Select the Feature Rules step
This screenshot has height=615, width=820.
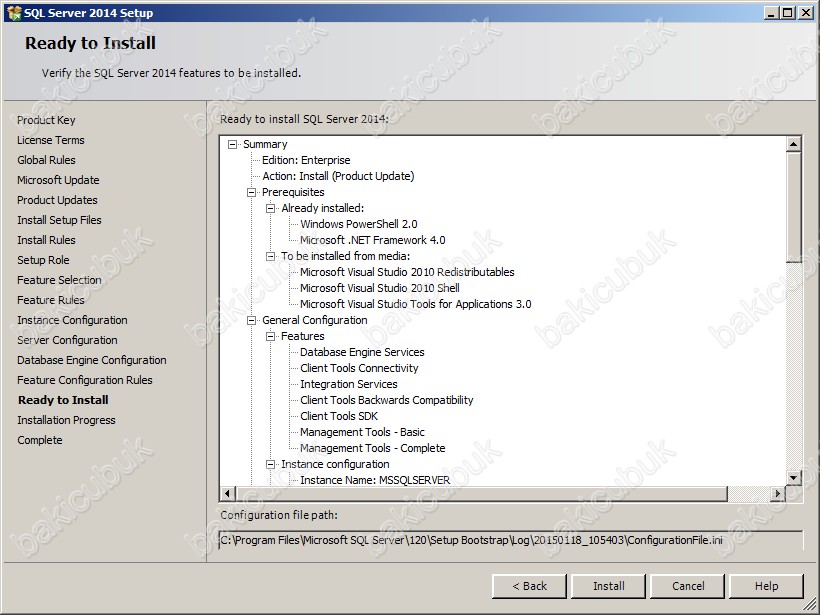tap(51, 300)
